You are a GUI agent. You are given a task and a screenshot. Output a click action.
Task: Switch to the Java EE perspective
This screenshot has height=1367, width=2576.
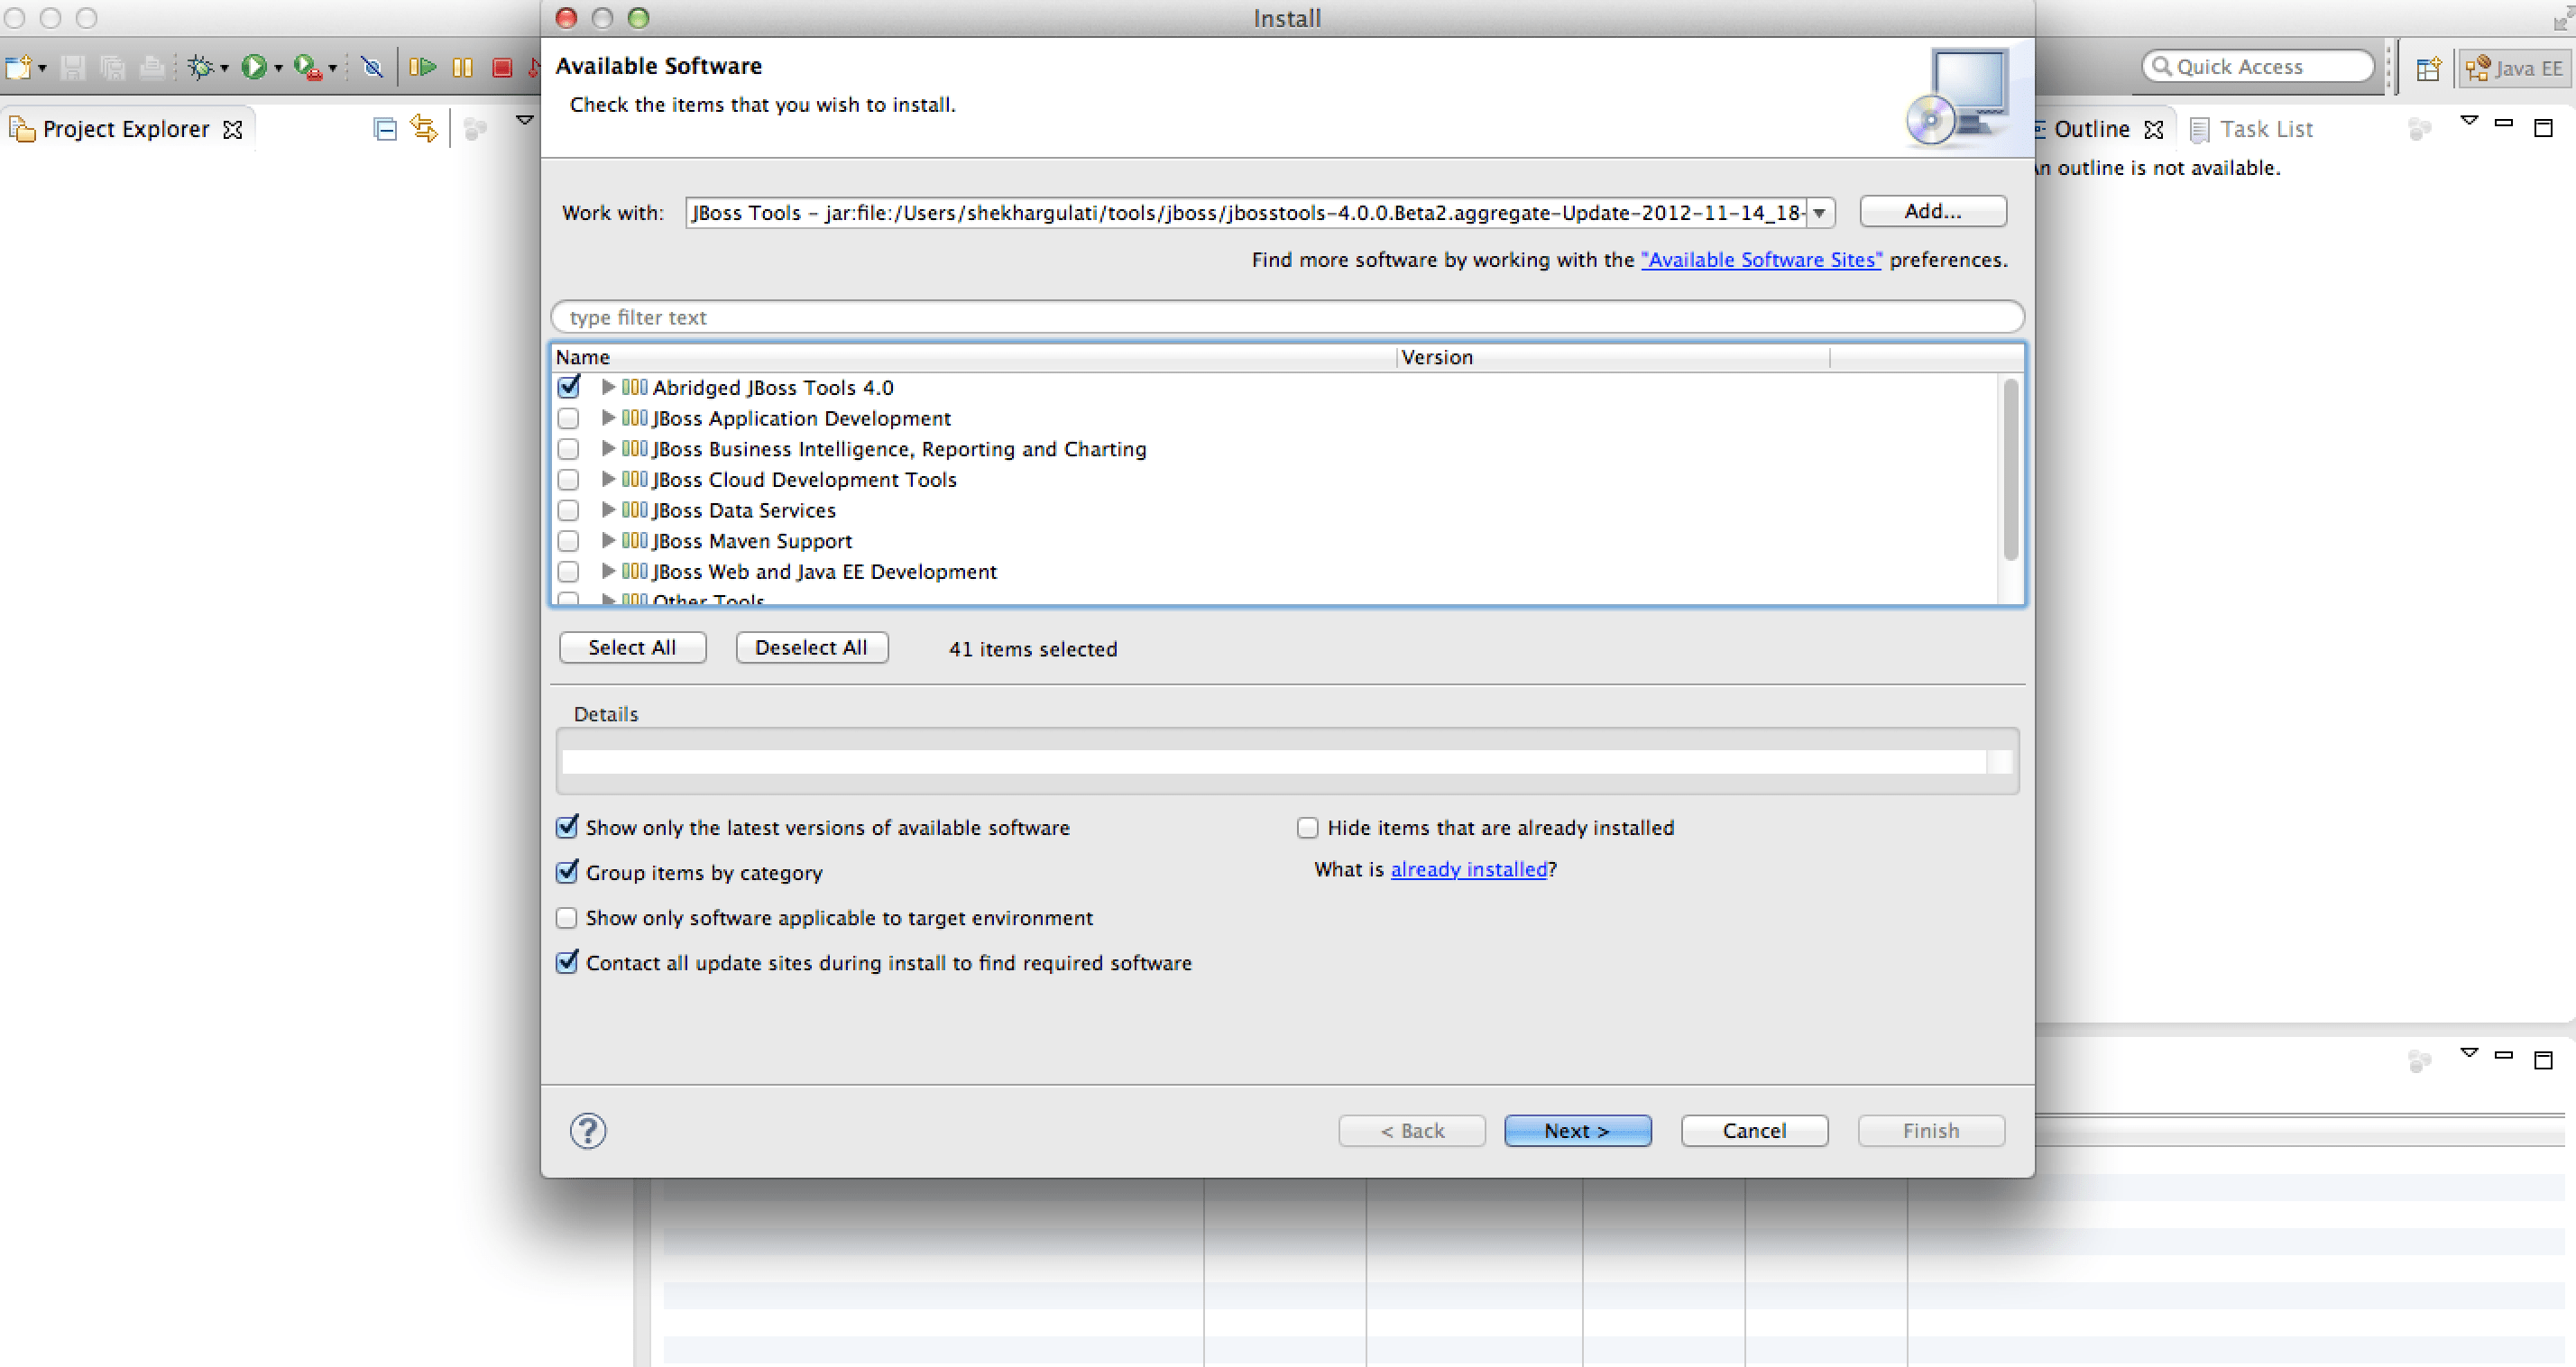(x=2514, y=67)
